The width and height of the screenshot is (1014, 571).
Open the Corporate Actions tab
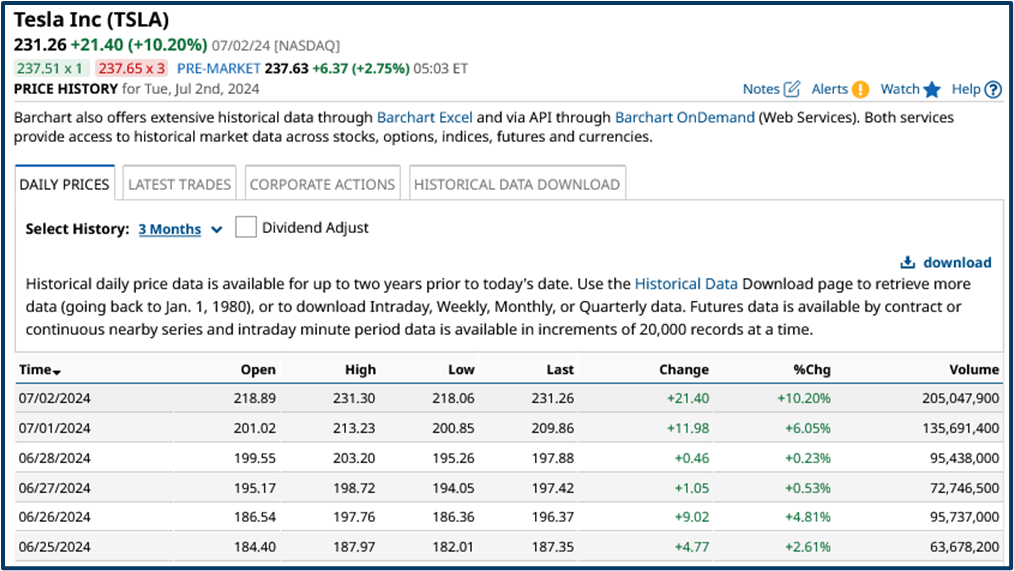tap(322, 184)
